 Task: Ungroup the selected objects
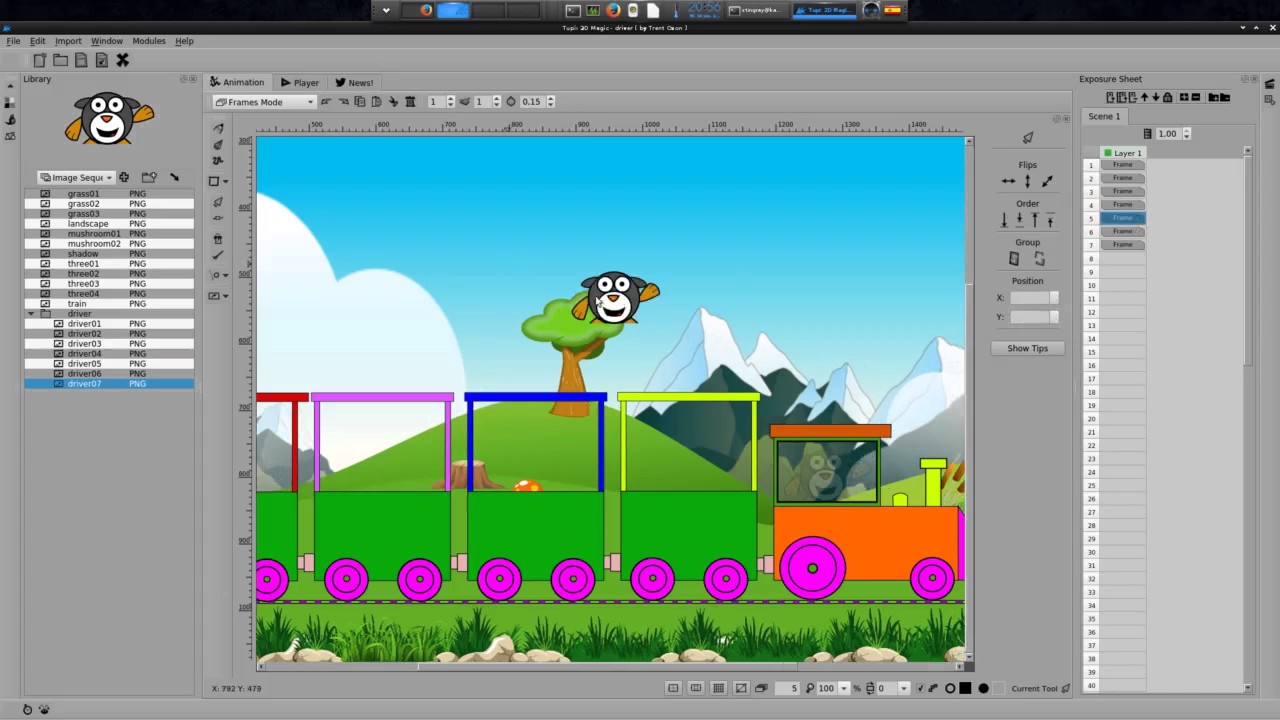click(x=1039, y=258)
